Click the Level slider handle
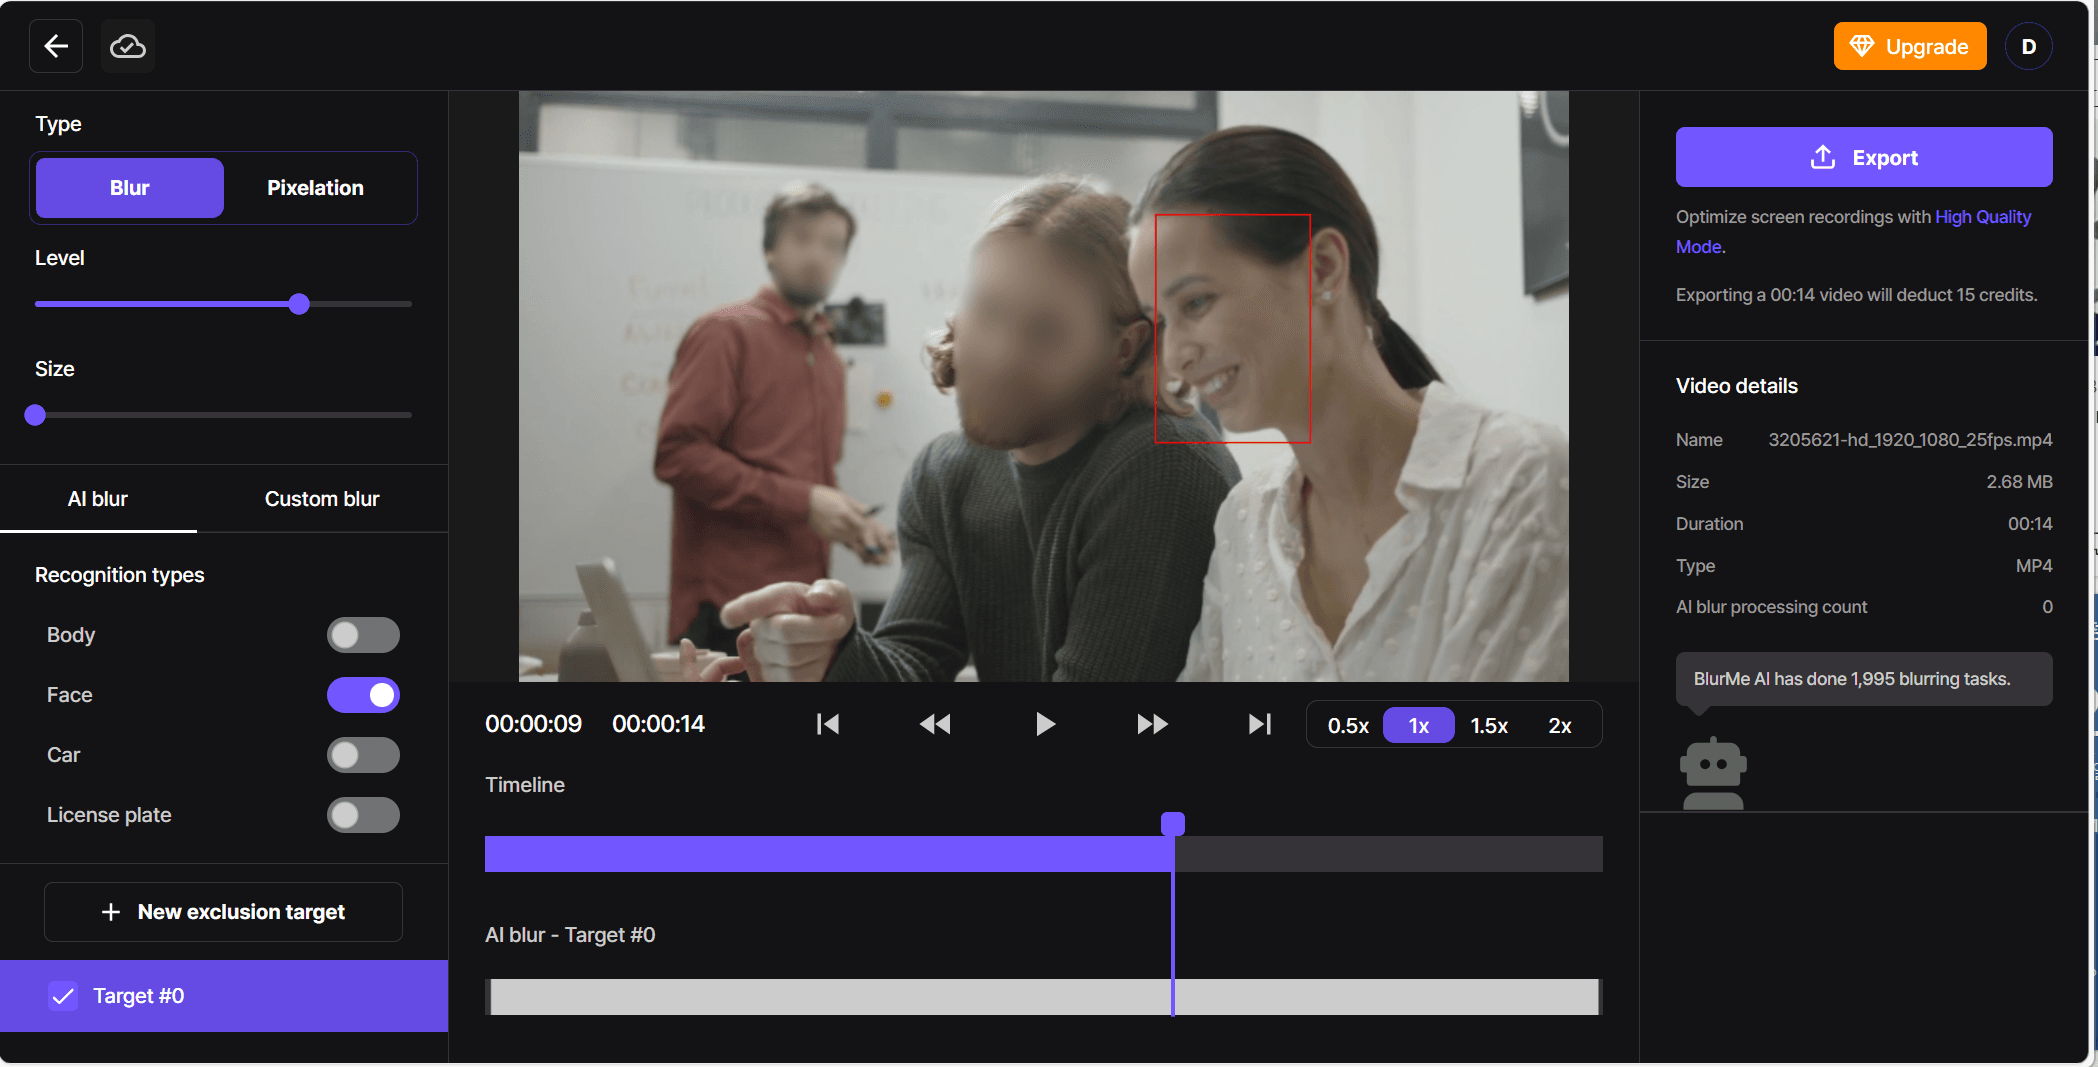This screenshot has width=2098, height=1067. 299,304
